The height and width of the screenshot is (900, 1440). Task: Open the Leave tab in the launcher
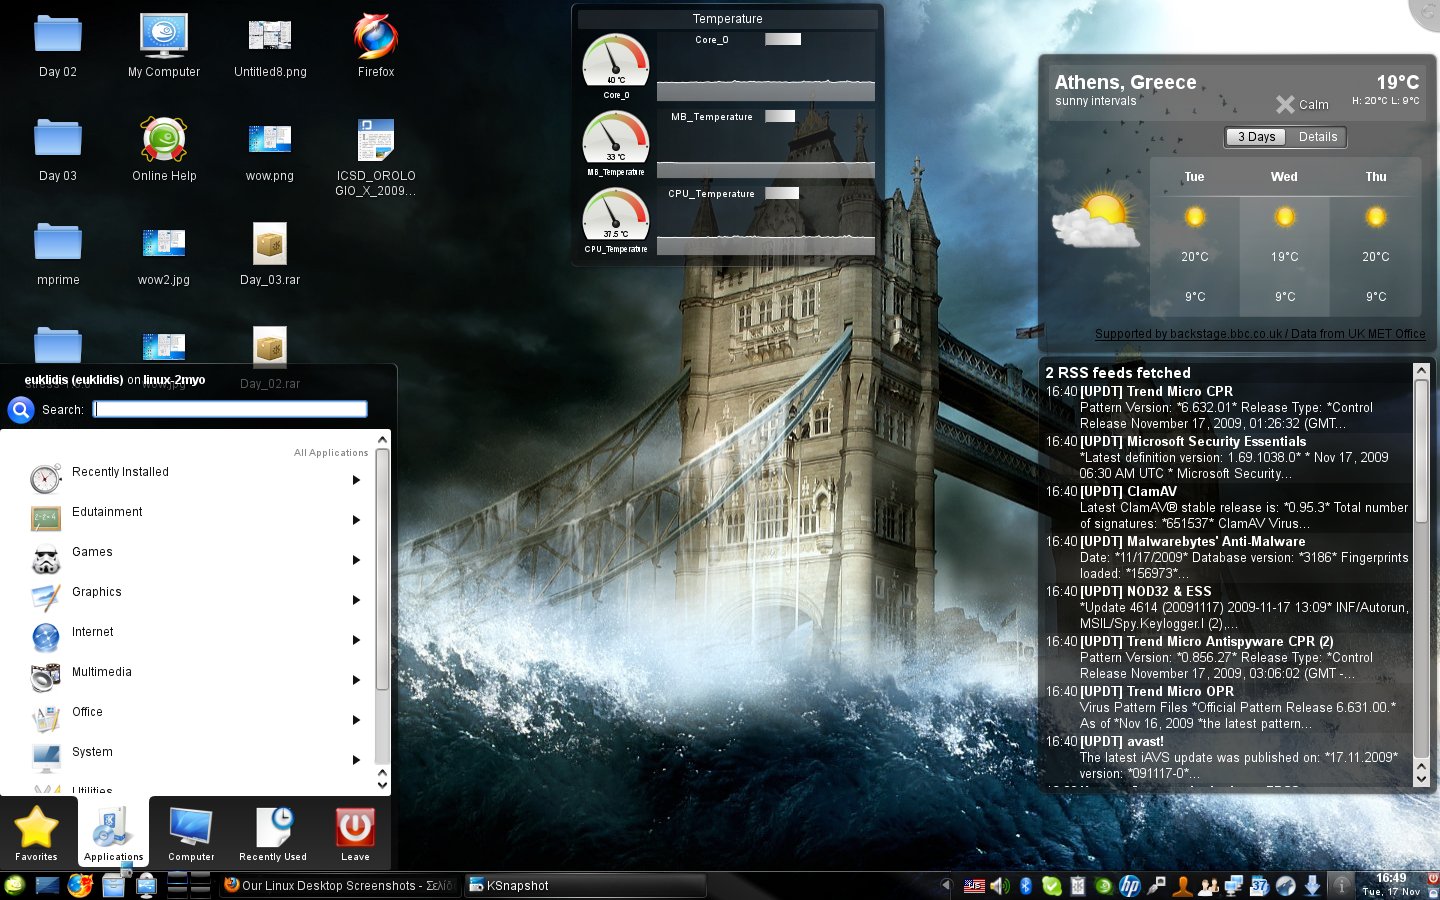pyautogui.click(x=355, y=833)
